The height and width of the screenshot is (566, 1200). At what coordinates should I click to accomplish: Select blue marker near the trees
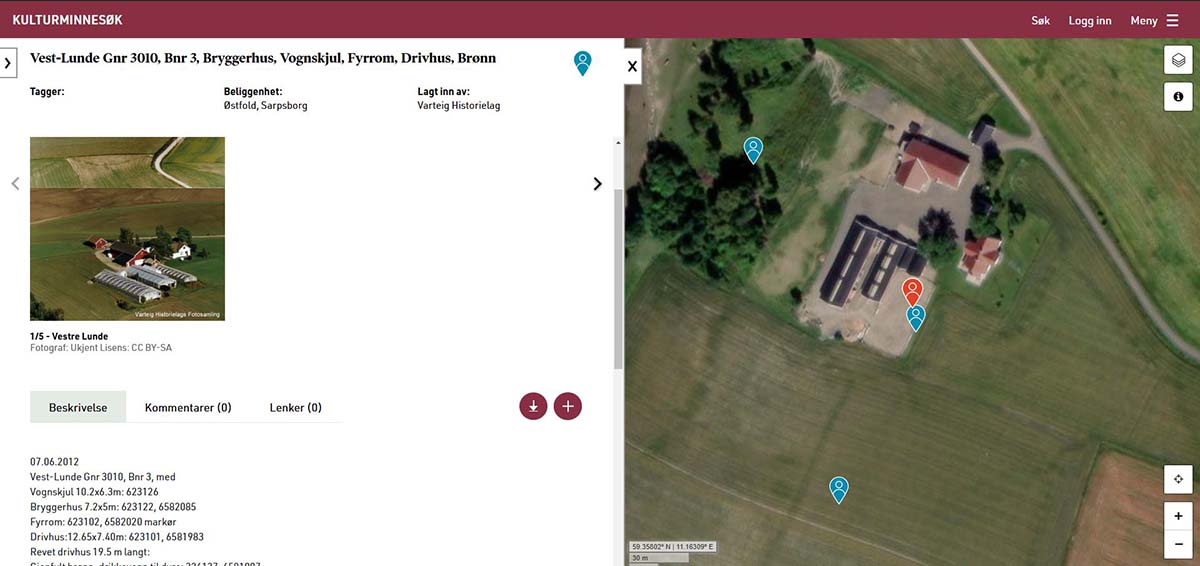coord(753,150)
